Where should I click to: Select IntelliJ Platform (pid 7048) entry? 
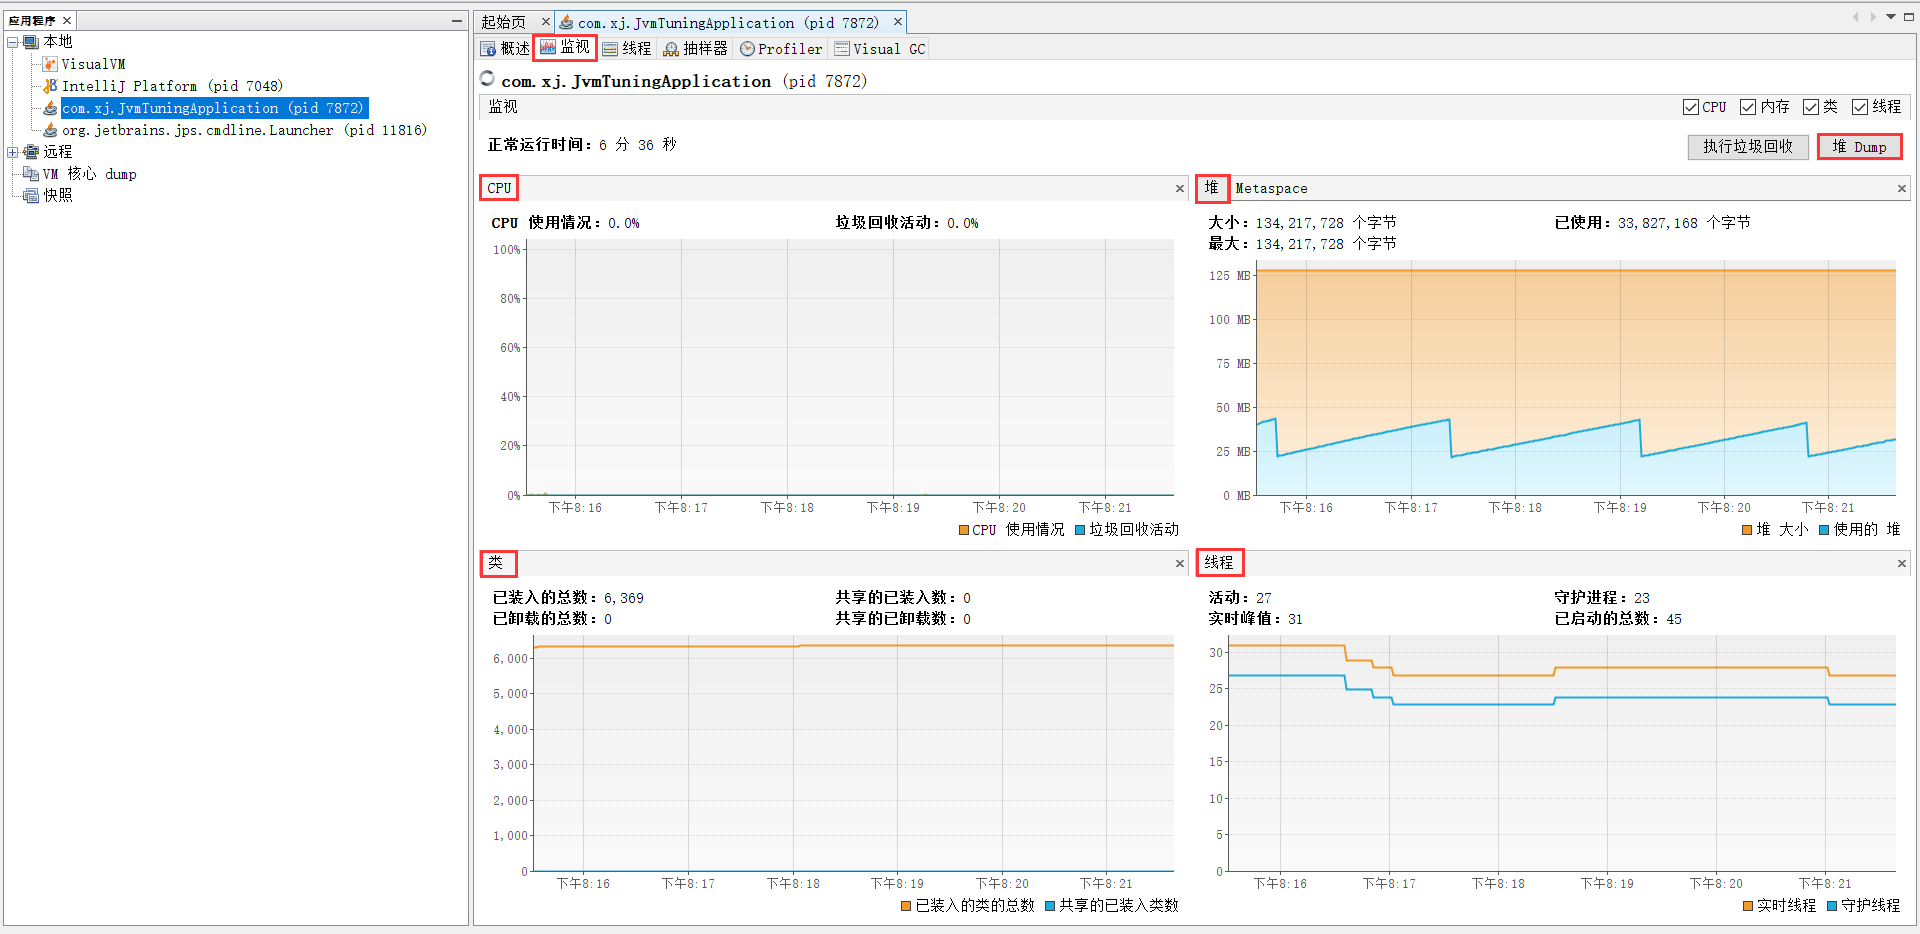tap(172, 86)
